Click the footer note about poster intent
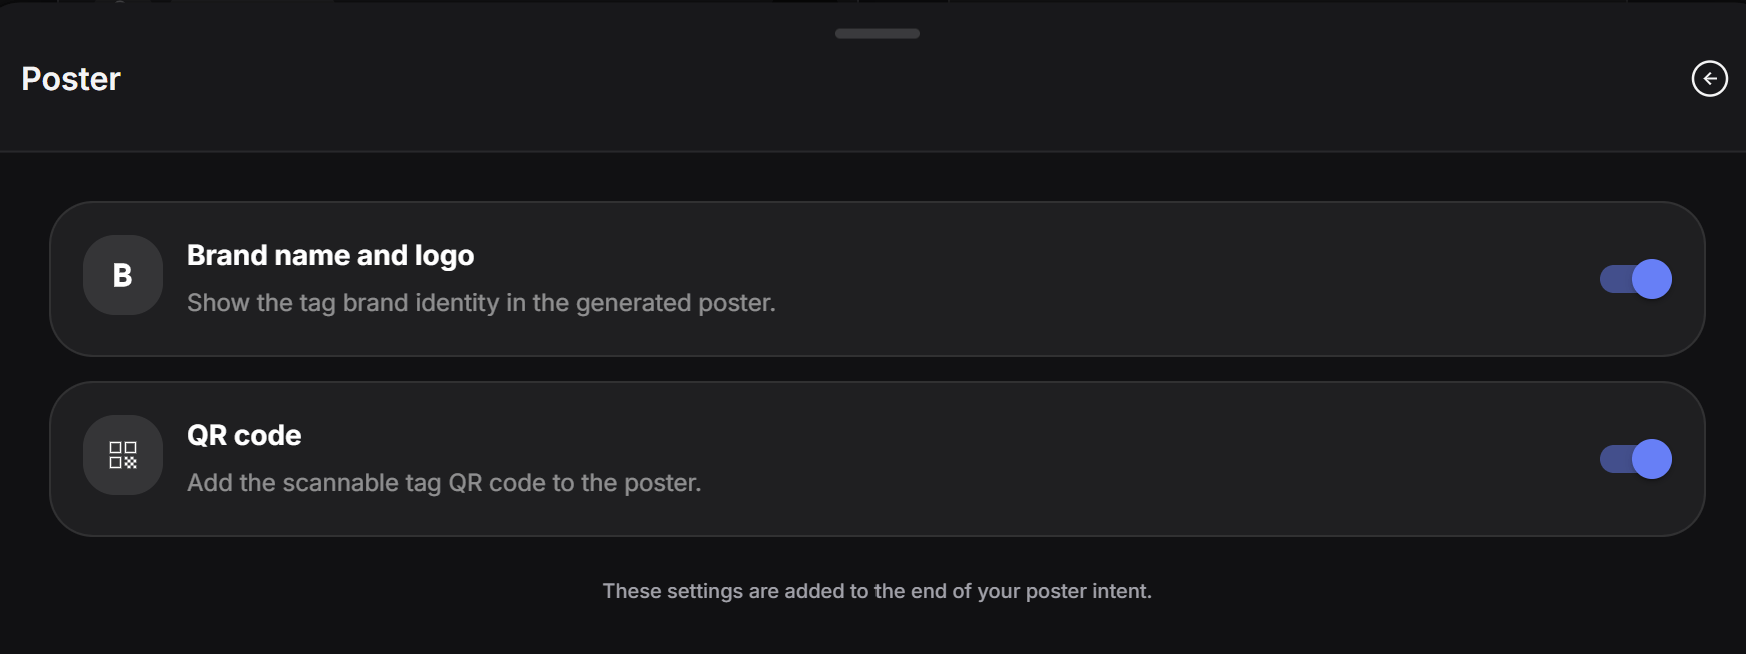The height and width of the screenshot is (654, 1746). coord(877,591)
